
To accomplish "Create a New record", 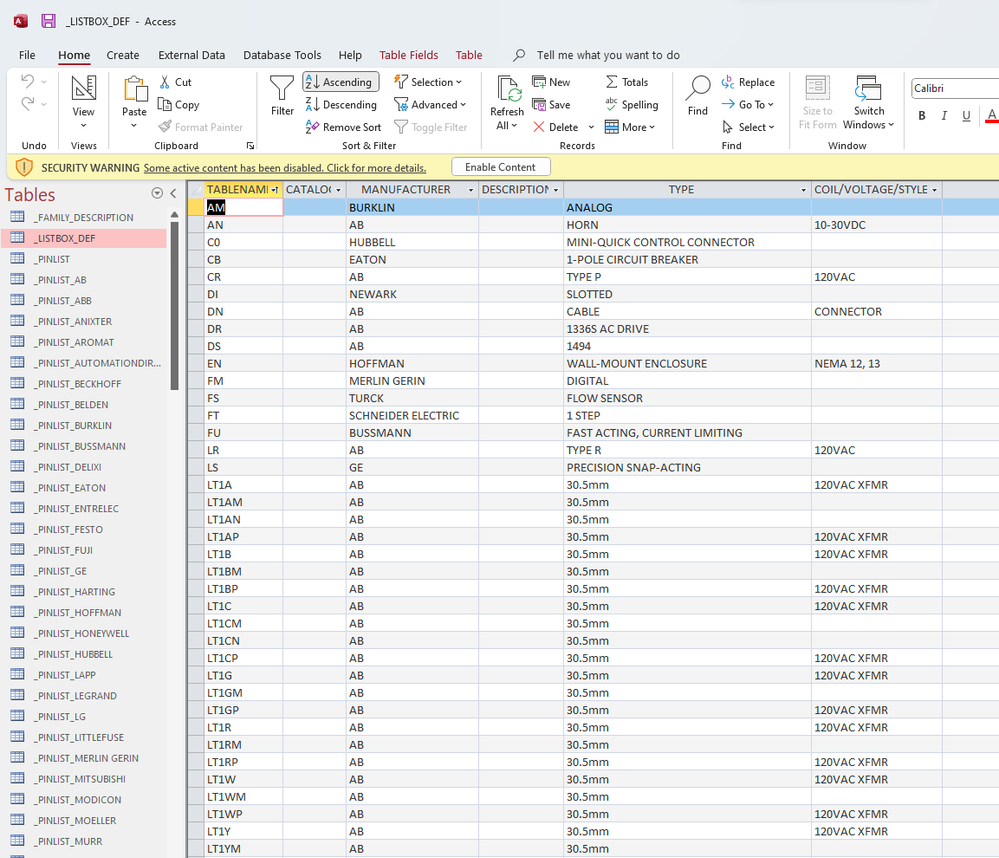I will 551,82.
